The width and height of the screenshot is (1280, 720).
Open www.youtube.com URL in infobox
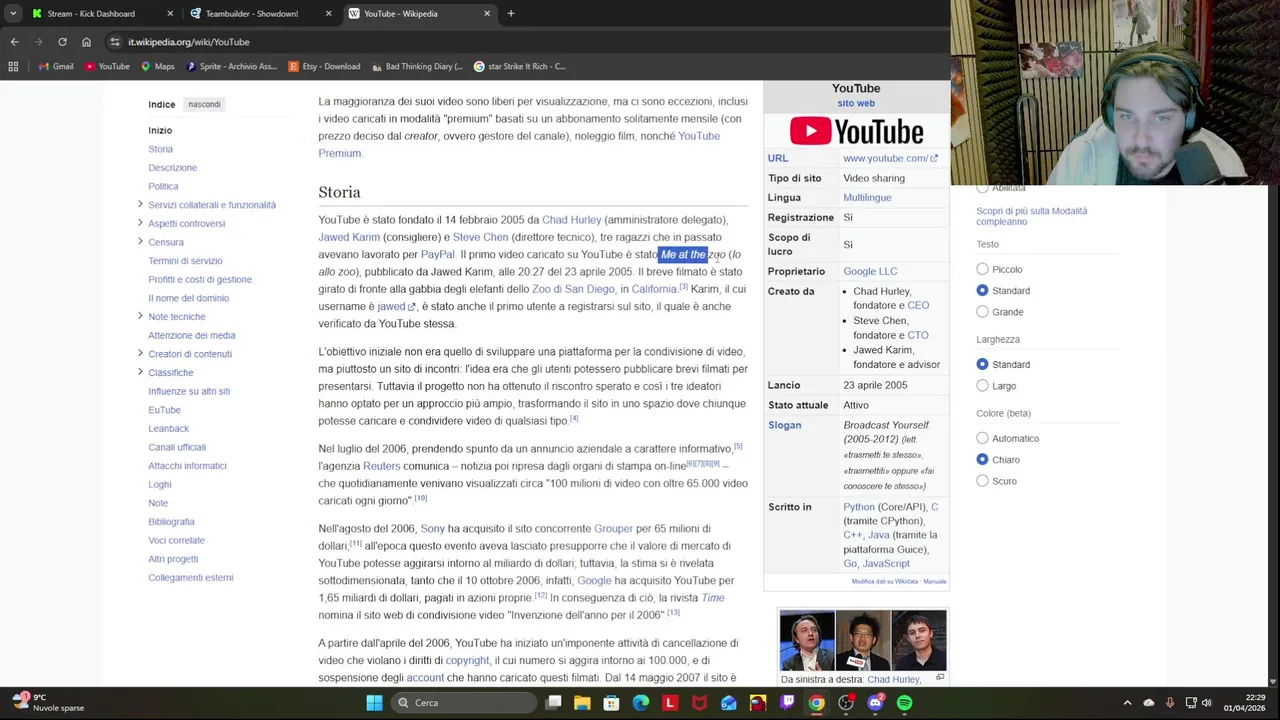tap(890, 158)
